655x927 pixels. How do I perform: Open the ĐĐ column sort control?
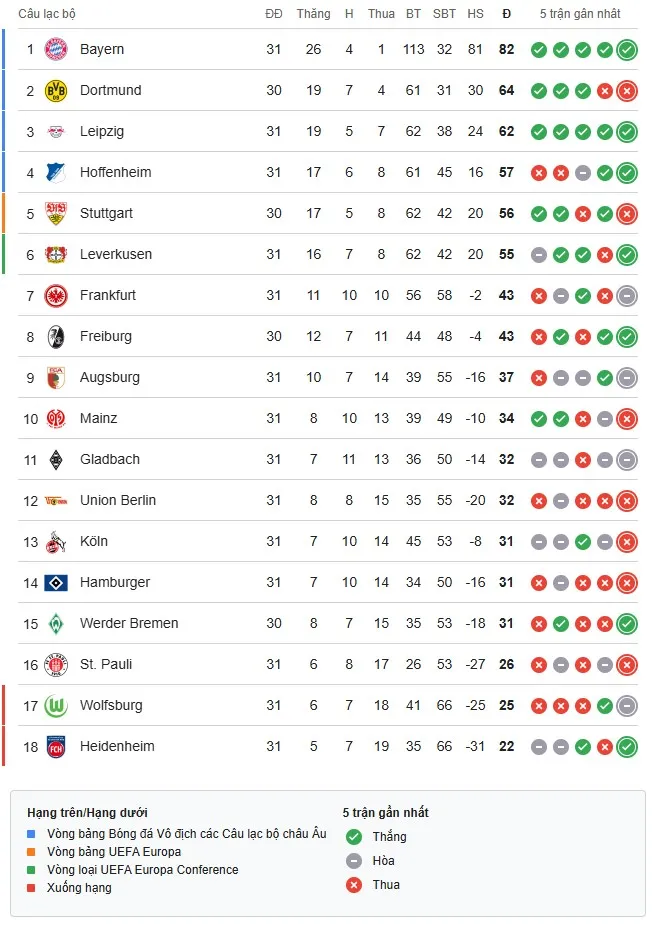point(273,14)
